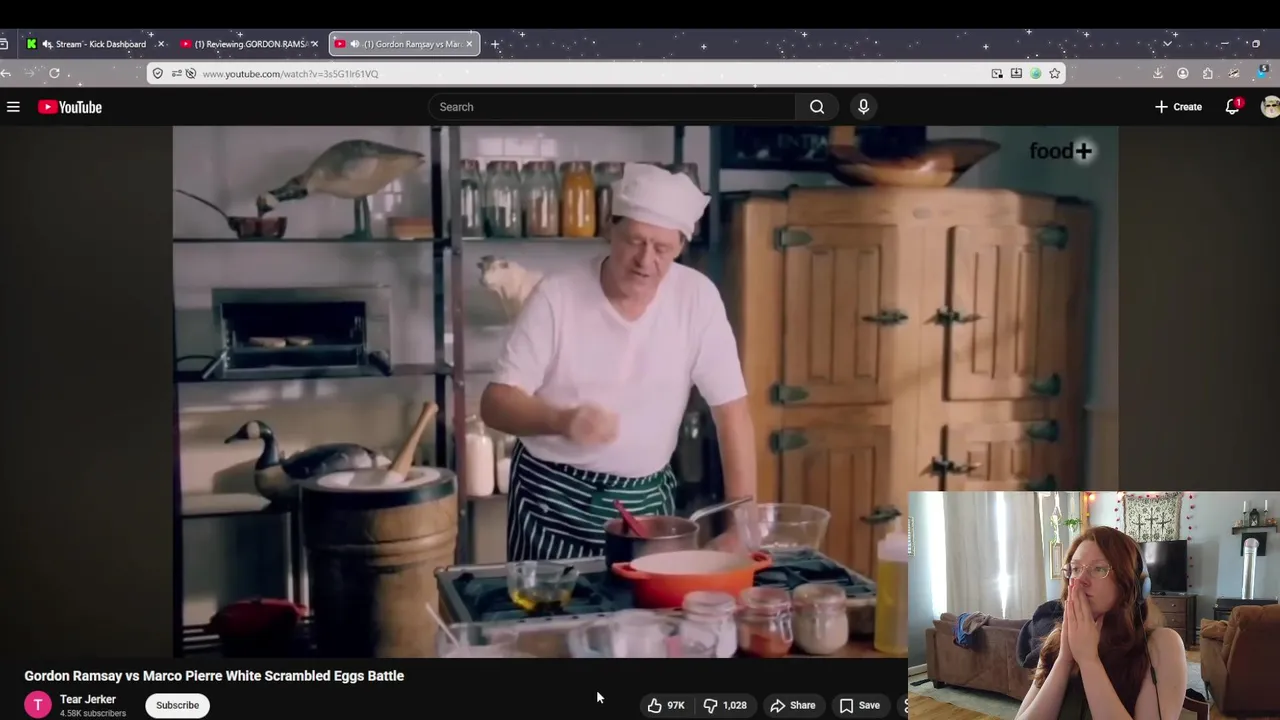Select the Gordon Ramsay vs Marco tab
Screen dimensions: 1280x720
[405, 44]
